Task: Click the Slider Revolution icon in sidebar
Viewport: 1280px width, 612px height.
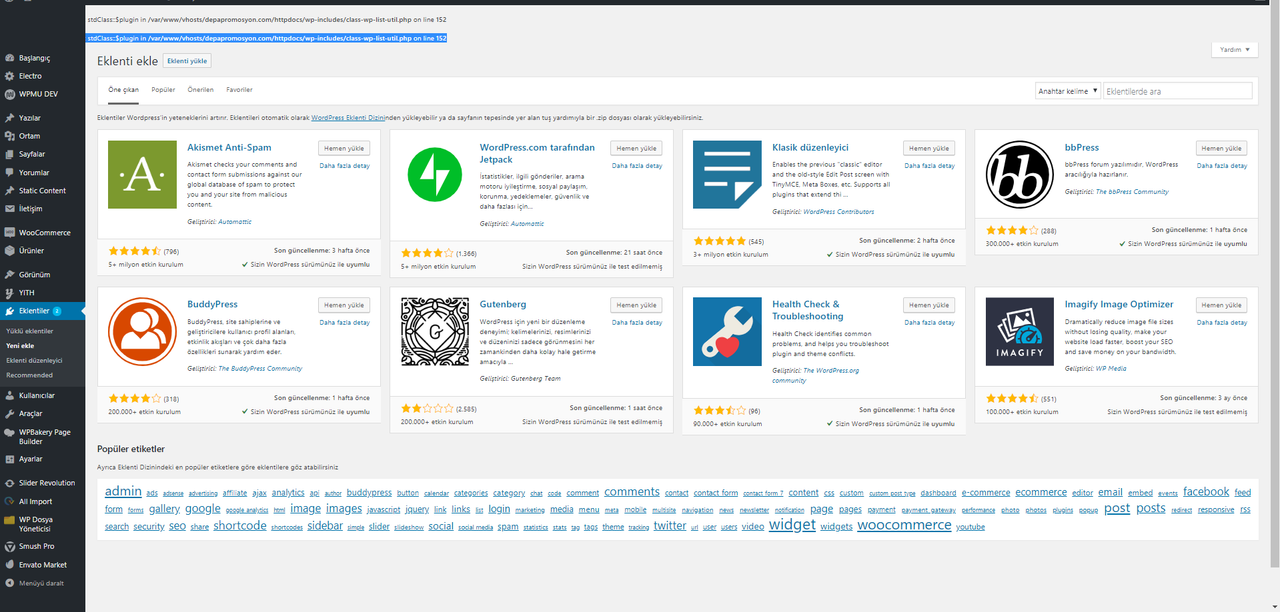Action: [x=9, y=483]
